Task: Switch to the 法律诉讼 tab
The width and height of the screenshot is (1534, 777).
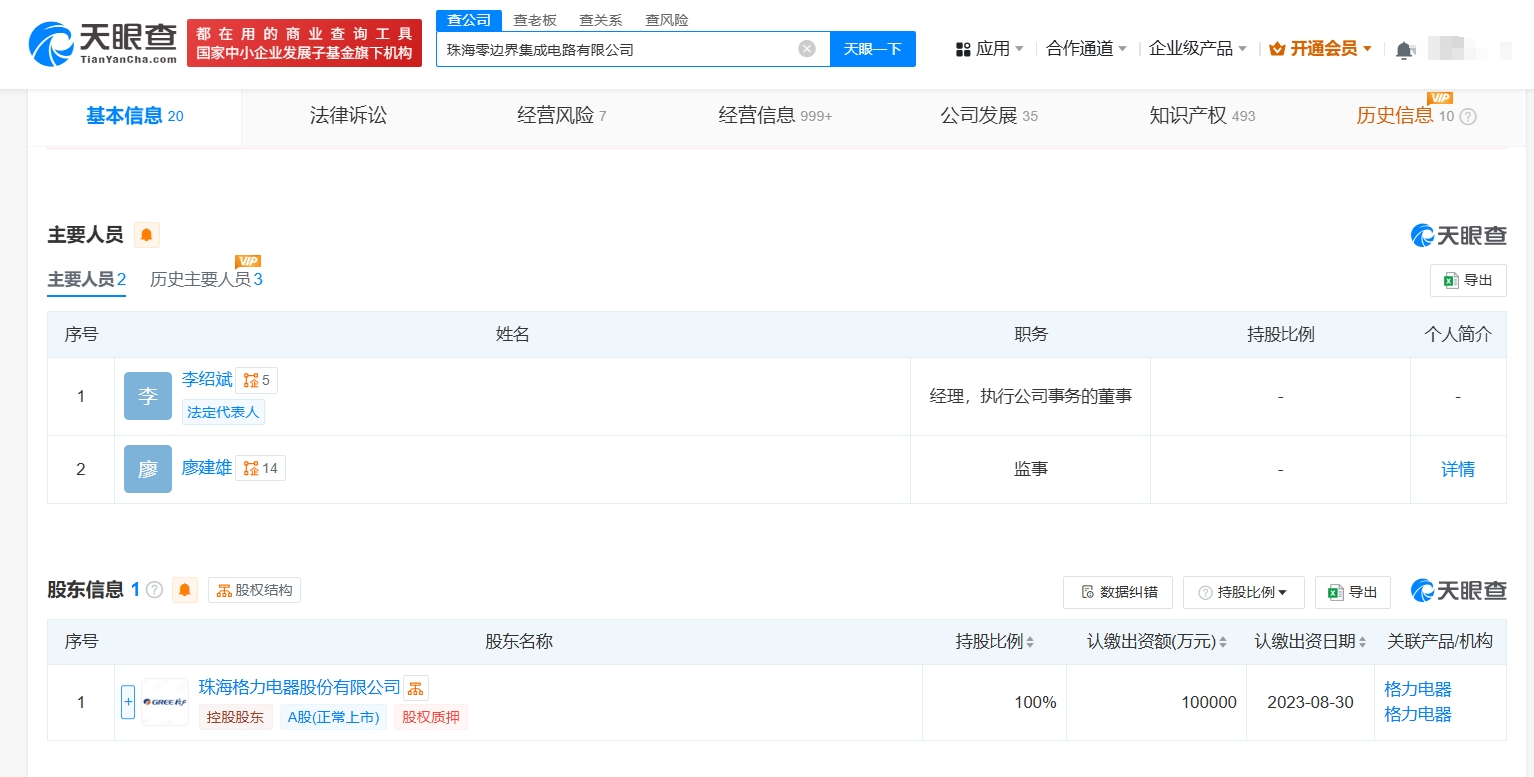Action: tap(348, 116)
